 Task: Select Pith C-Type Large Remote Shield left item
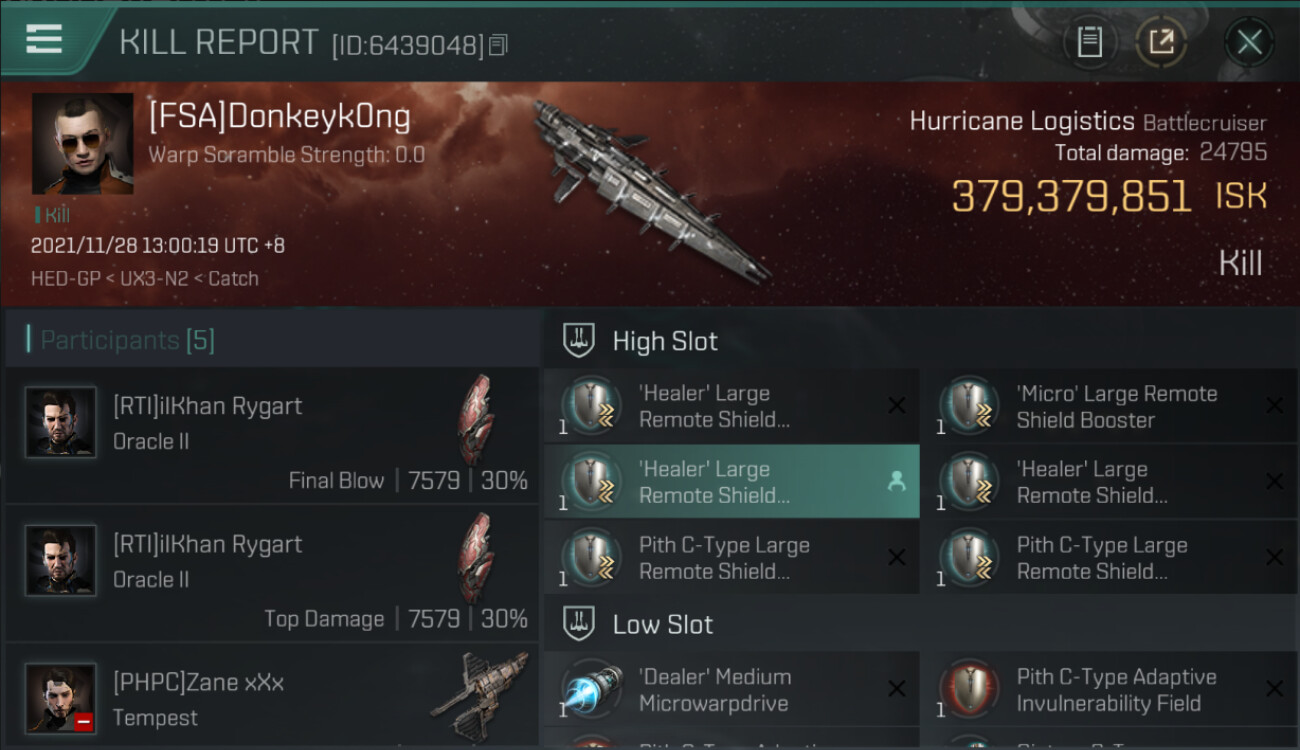tap(731, 557)
